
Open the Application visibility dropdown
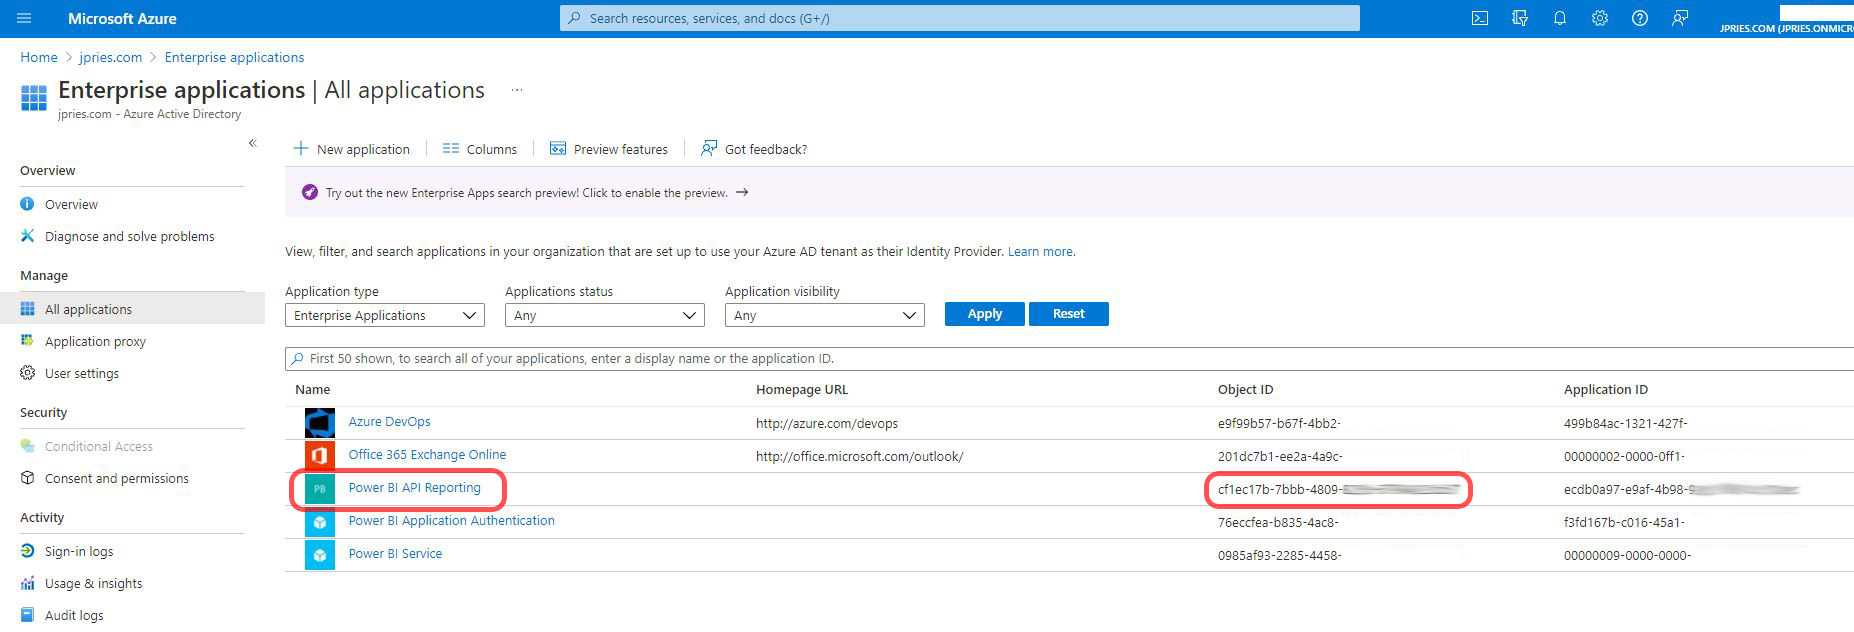[x=824, y=315]
